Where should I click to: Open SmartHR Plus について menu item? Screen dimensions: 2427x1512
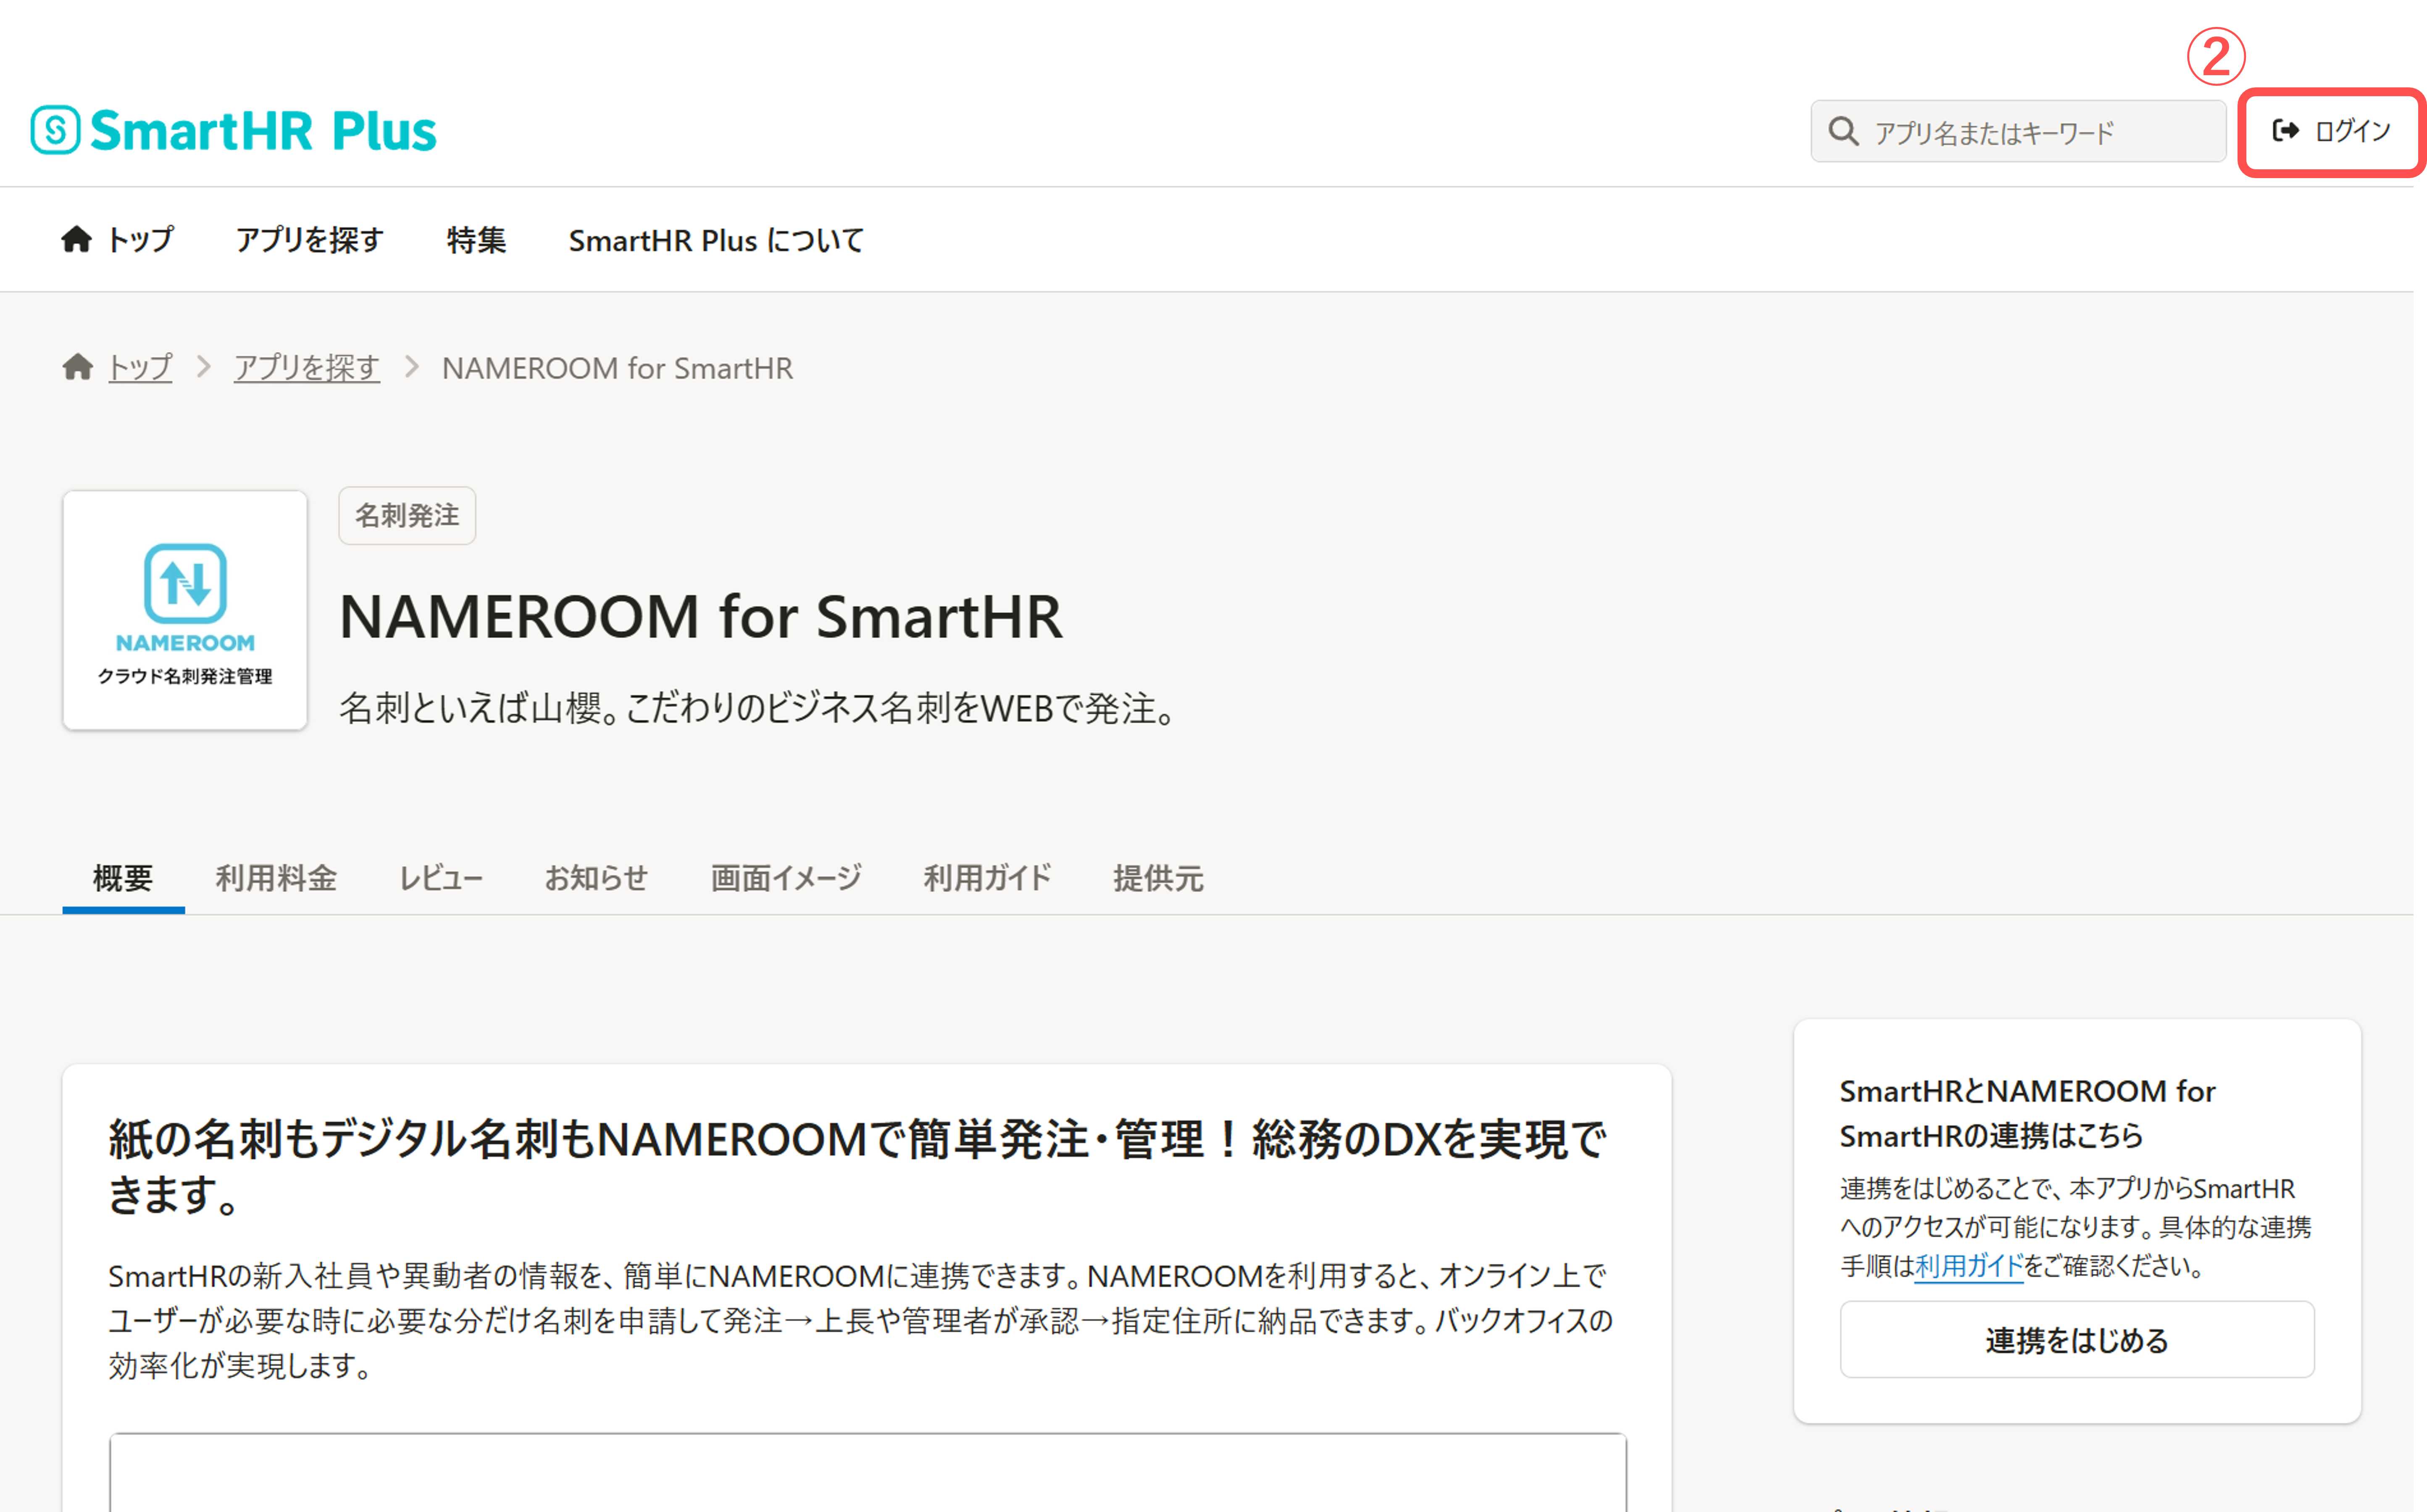pyautogui.click(x=715, y=240)
